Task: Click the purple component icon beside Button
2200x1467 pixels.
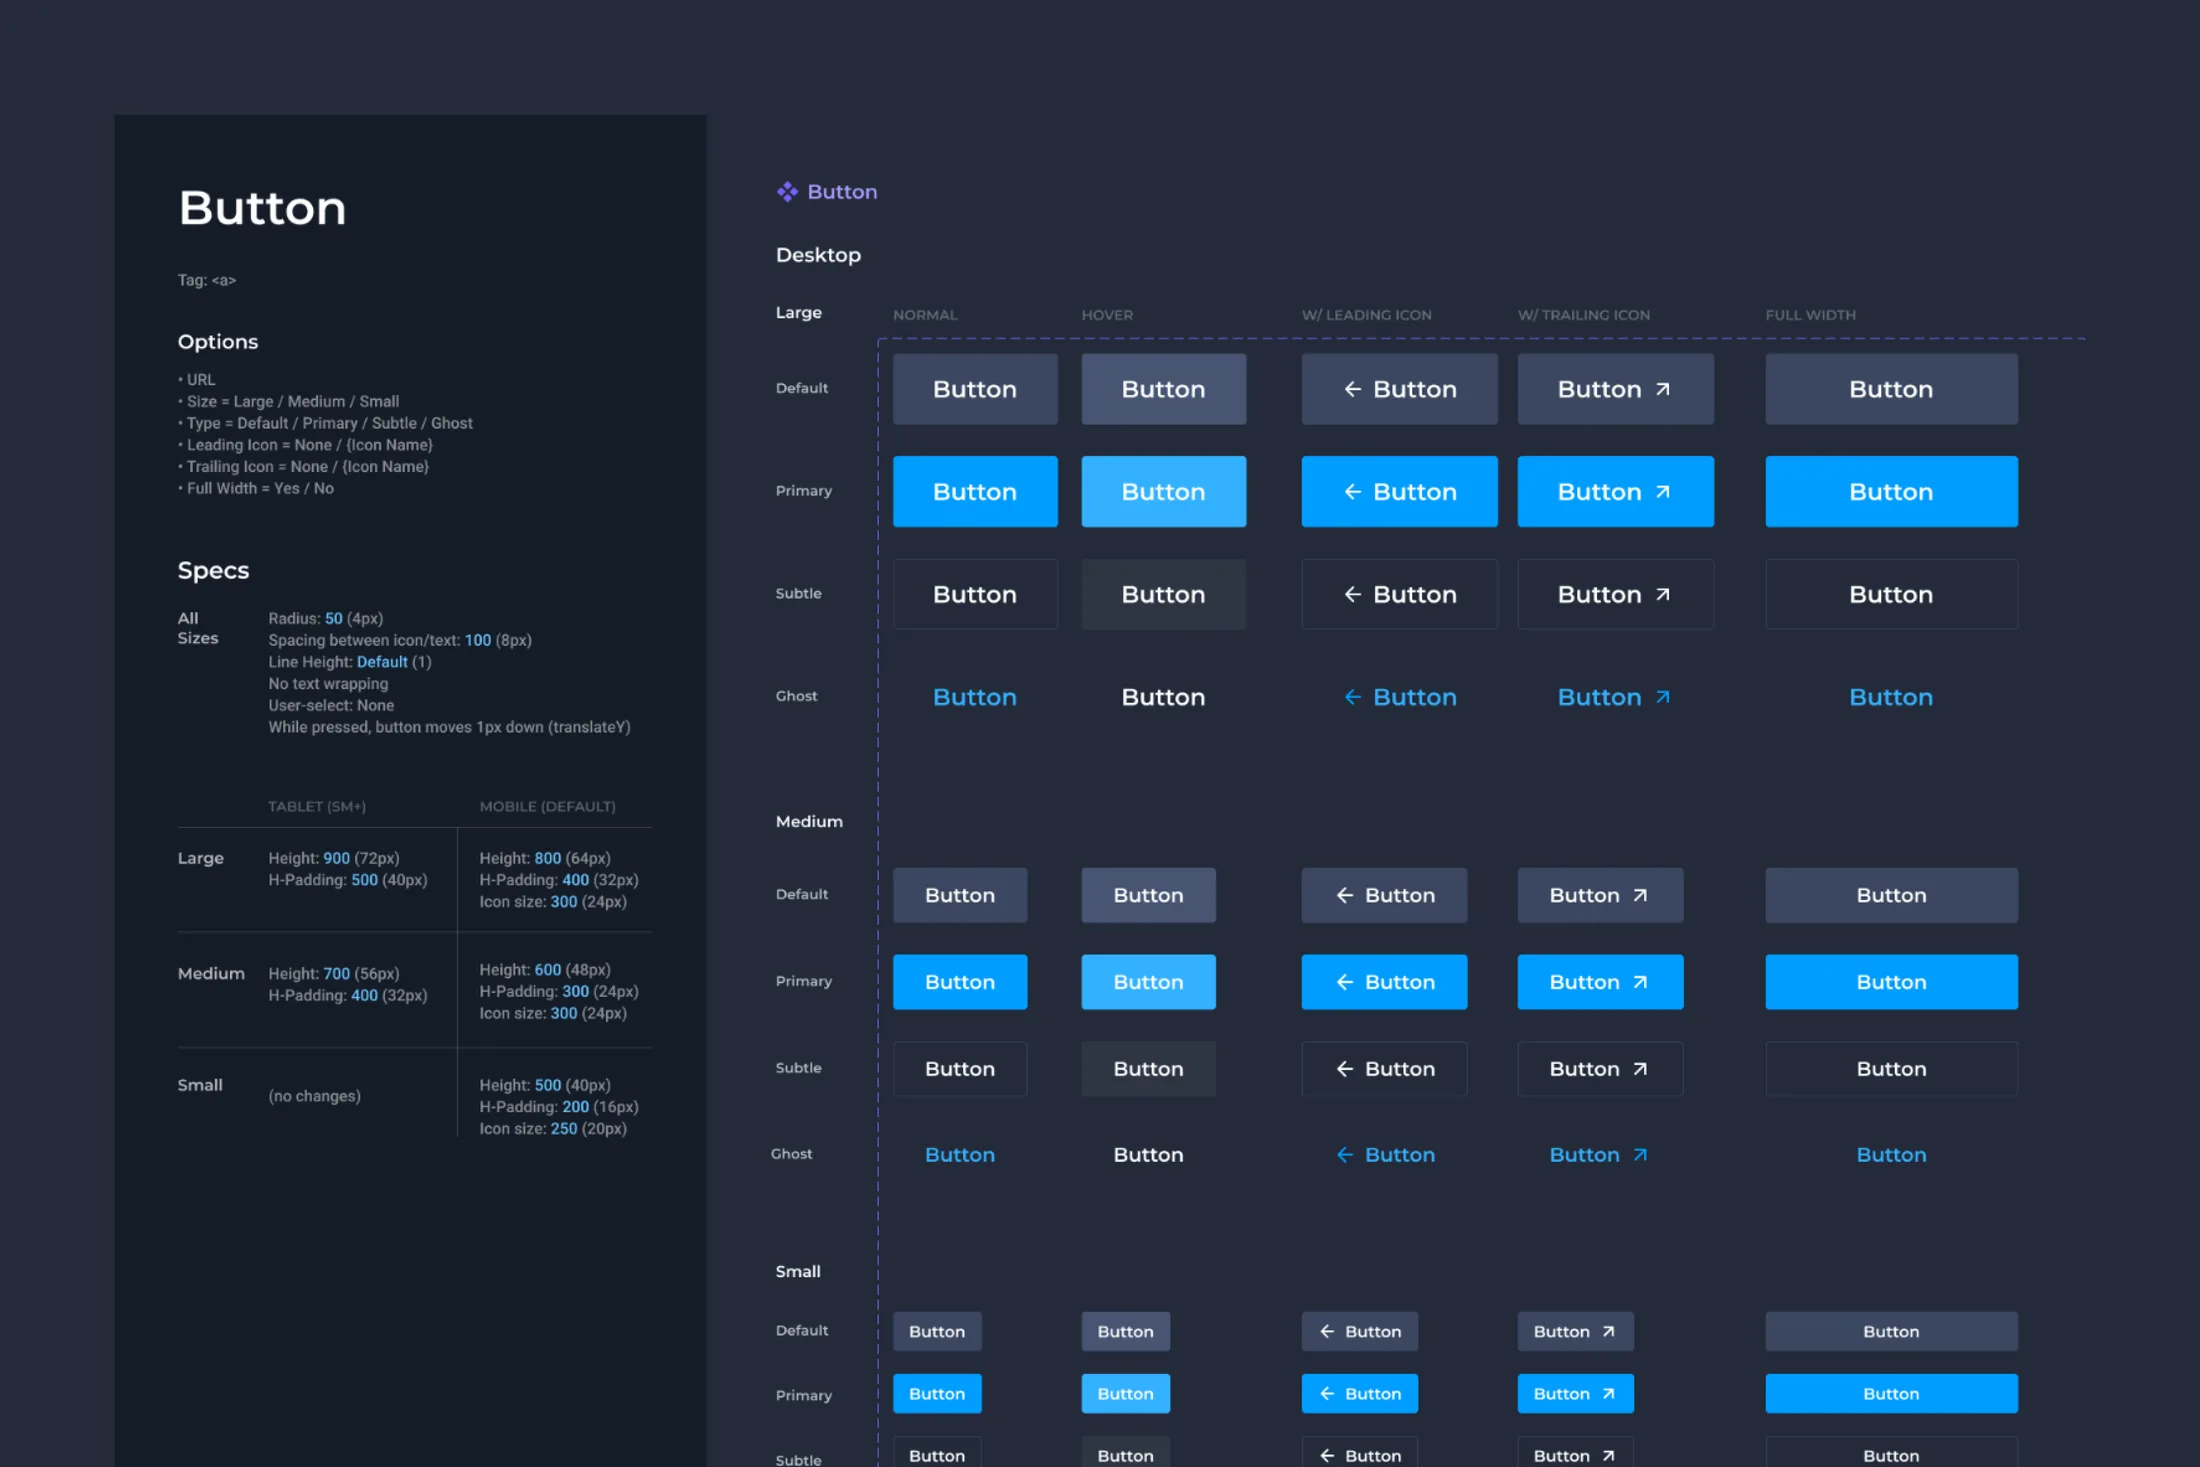Action: pyautogui.click(x=787, y=192)
